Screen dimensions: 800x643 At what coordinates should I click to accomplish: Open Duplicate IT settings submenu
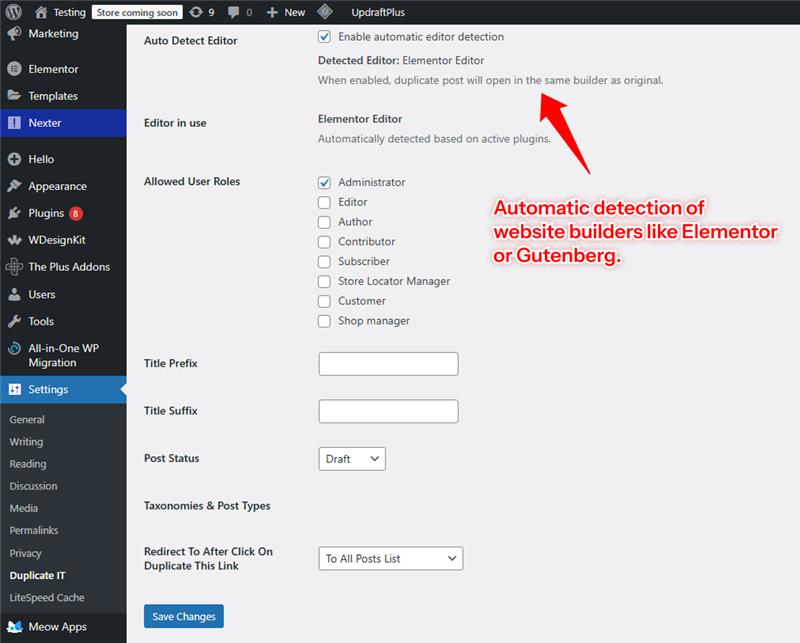[37, 575]
